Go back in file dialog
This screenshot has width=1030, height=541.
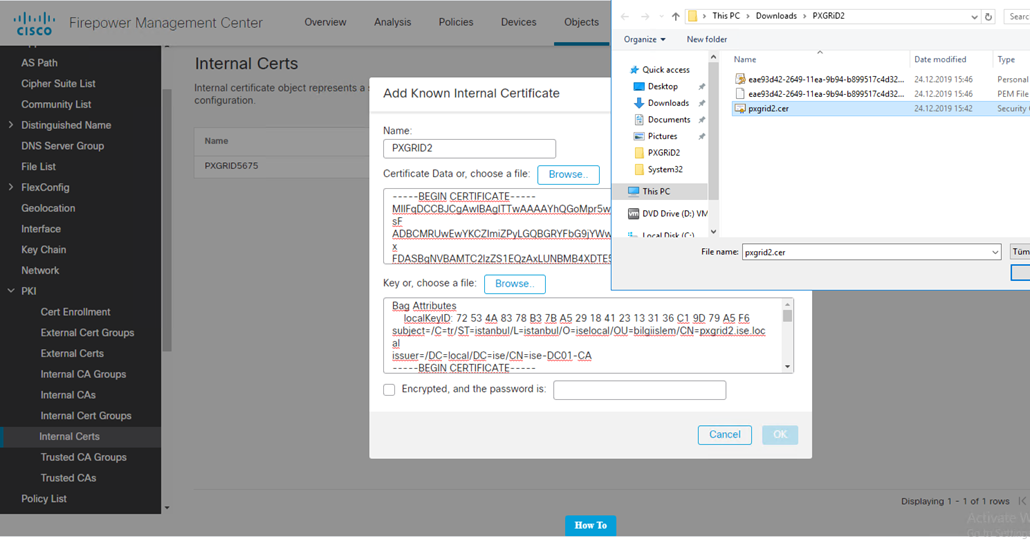coord(625,16)
